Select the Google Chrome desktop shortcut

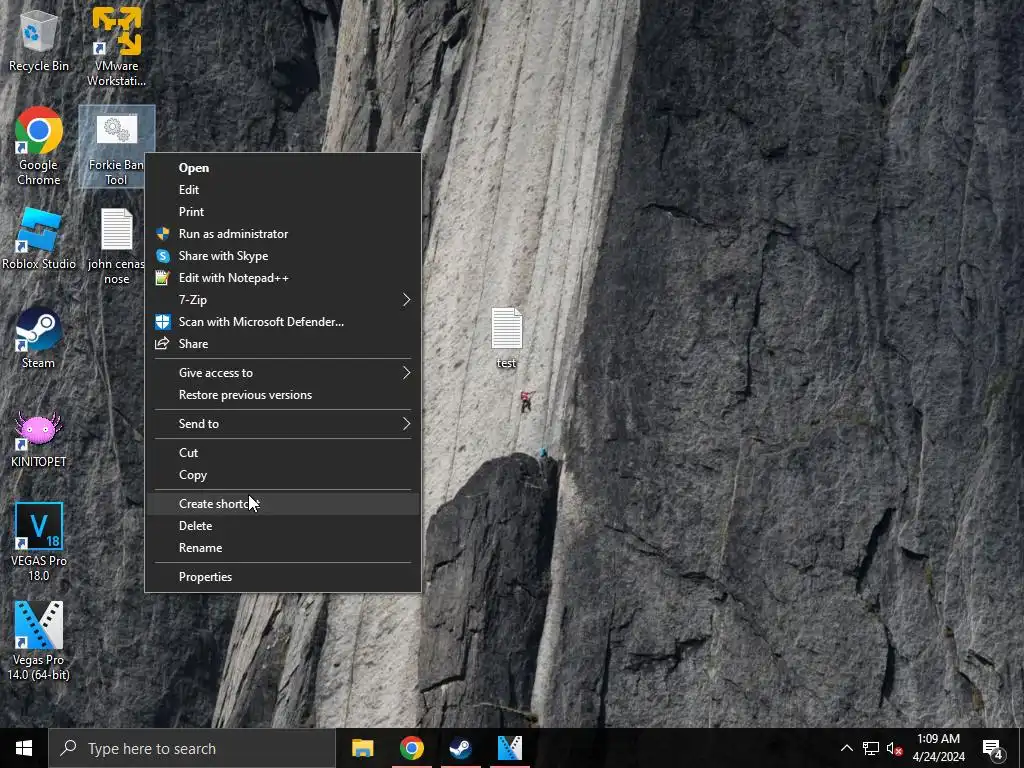click(39, 146)
